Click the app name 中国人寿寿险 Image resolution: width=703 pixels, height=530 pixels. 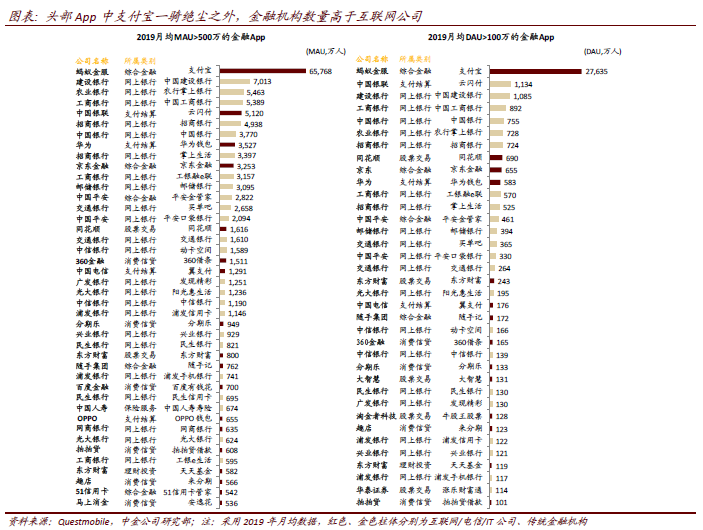188,408
